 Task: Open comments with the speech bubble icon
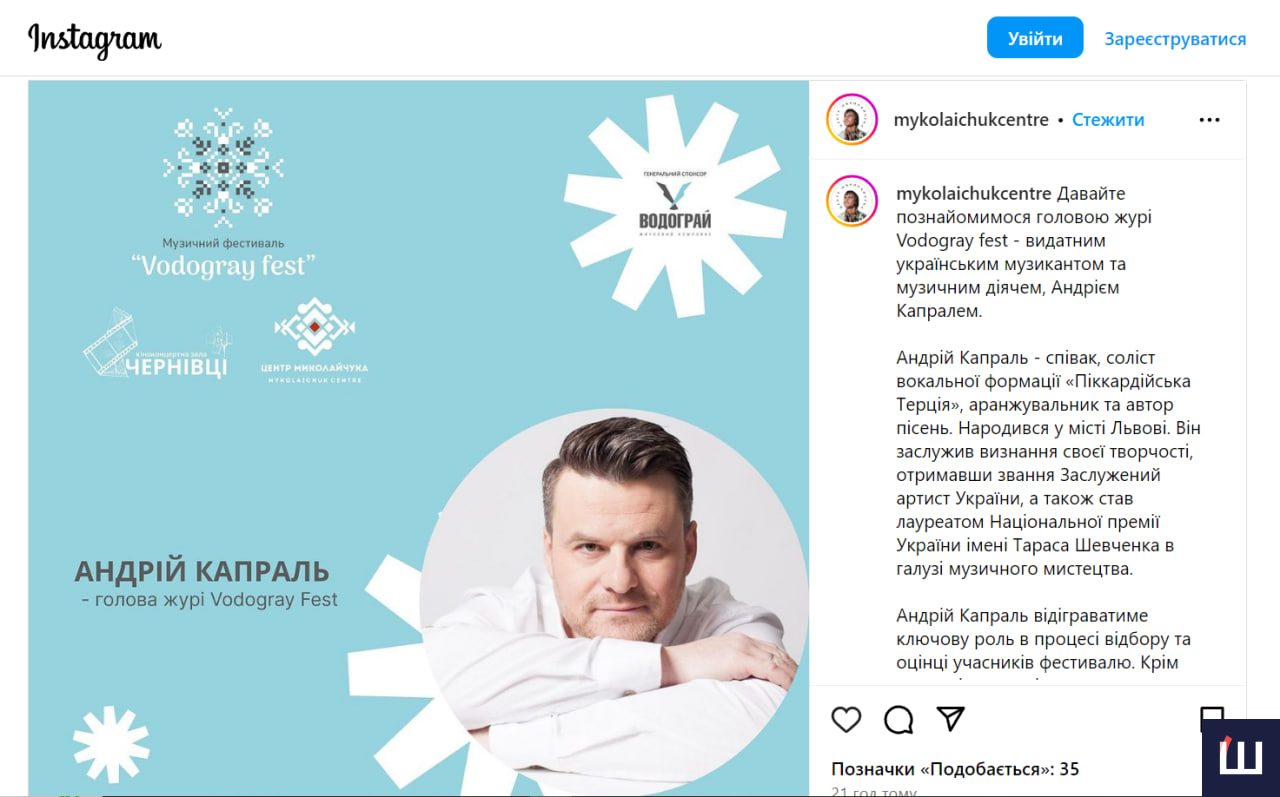click(899, 719)
